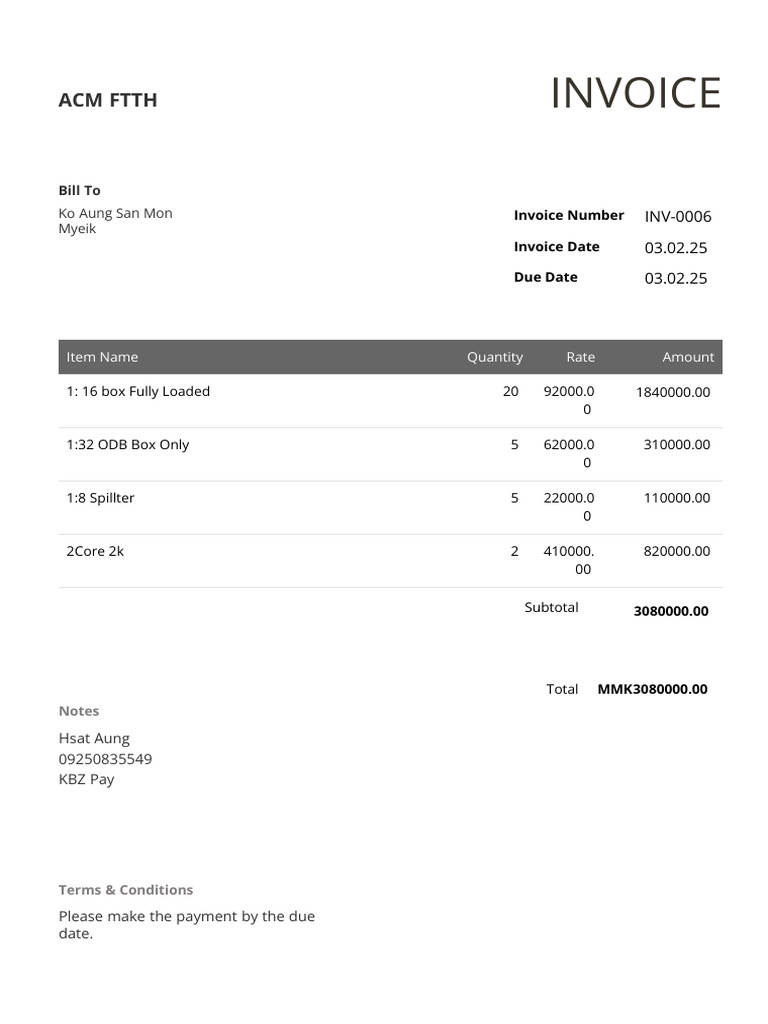The height and width of the screenshot is (1024, 768).
Task: Click the Item Name column header
Action: (102, 357)
